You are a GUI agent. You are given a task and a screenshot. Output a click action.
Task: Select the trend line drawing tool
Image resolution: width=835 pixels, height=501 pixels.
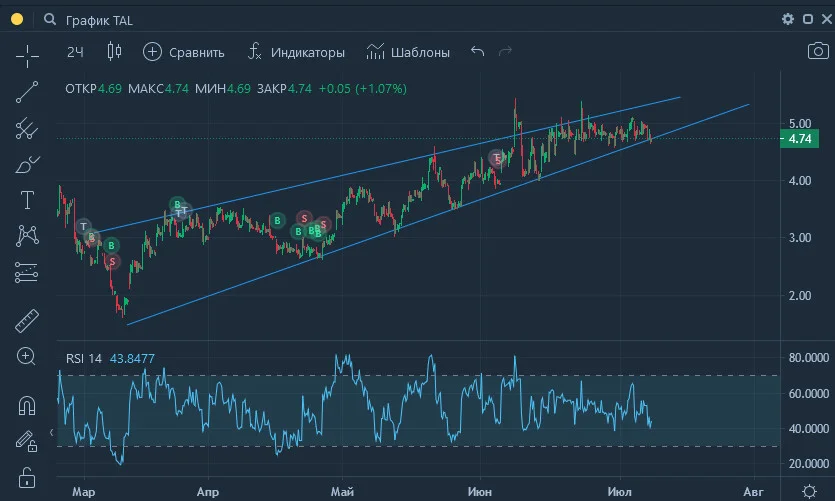(x=27, y=92)
